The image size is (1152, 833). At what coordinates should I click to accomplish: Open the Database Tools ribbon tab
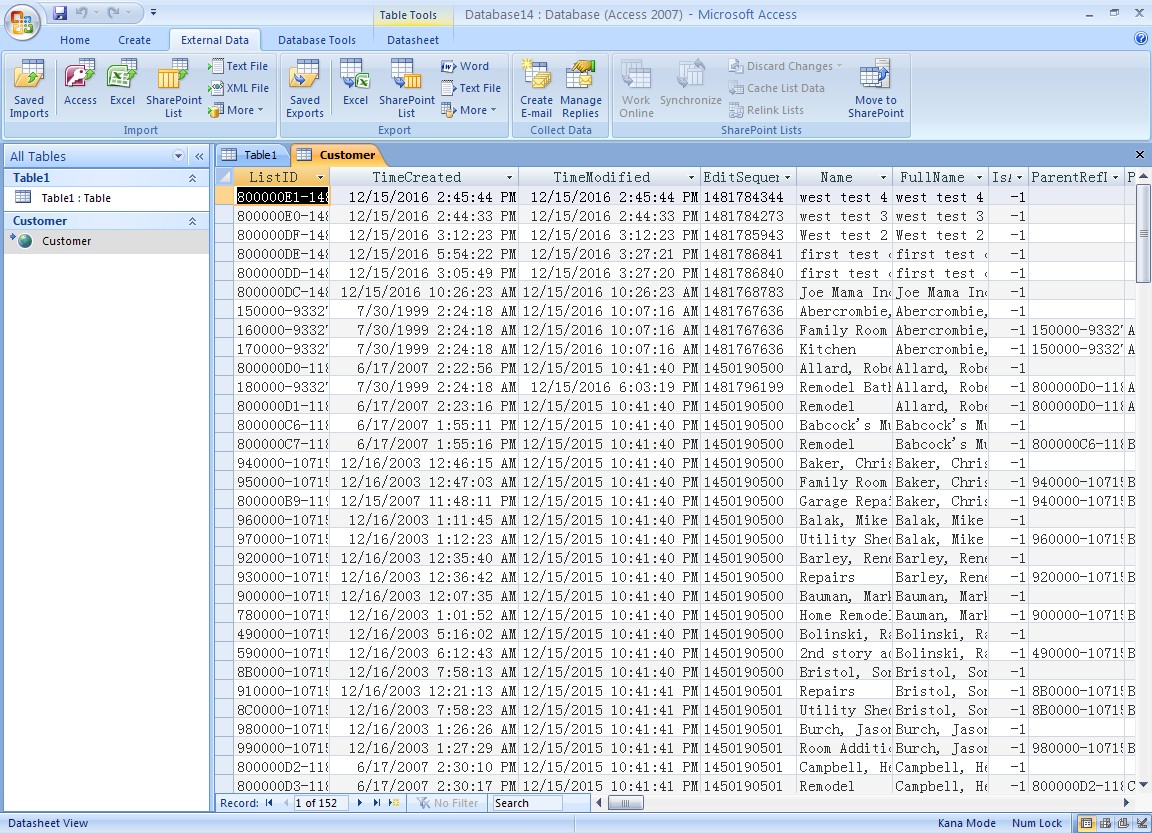pos(317,40)
